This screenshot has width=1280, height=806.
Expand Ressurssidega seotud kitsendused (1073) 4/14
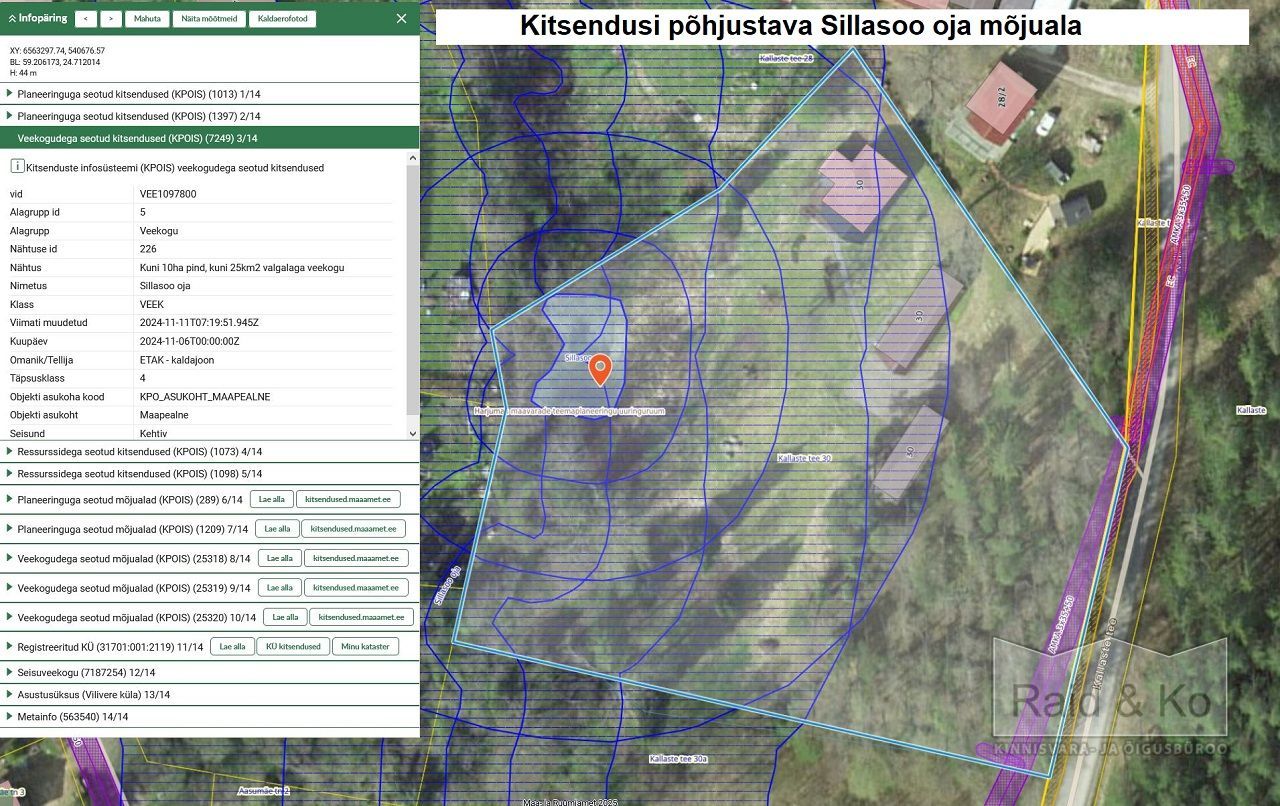coord(139,451)
